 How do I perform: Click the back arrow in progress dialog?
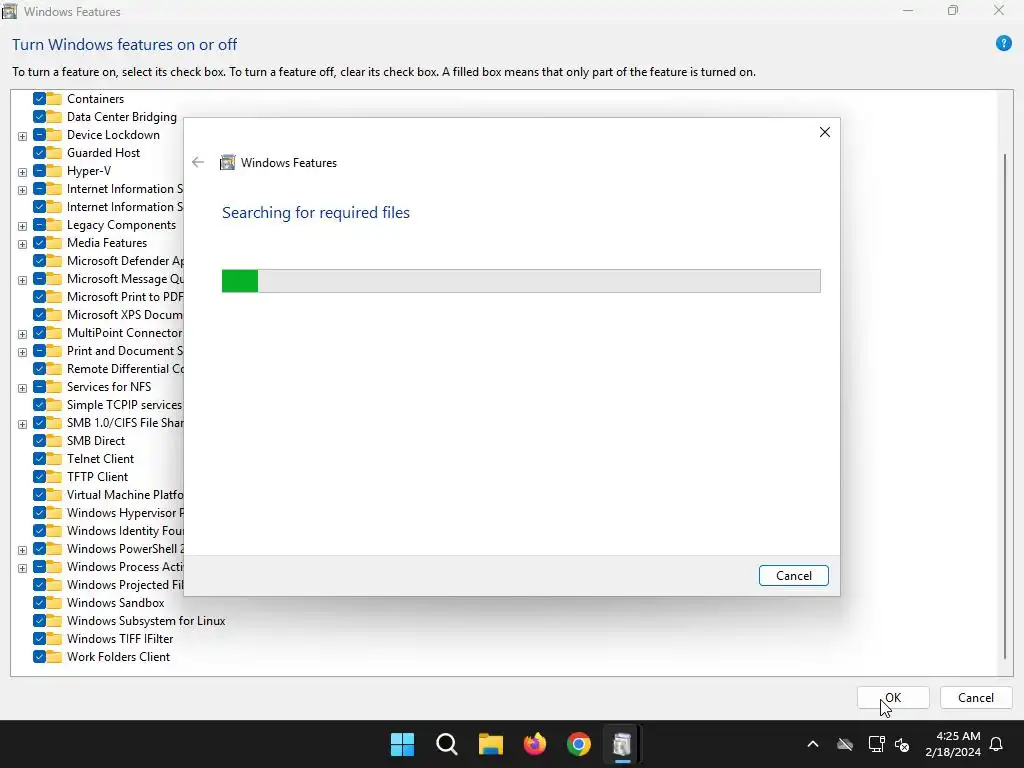[198, 163]
